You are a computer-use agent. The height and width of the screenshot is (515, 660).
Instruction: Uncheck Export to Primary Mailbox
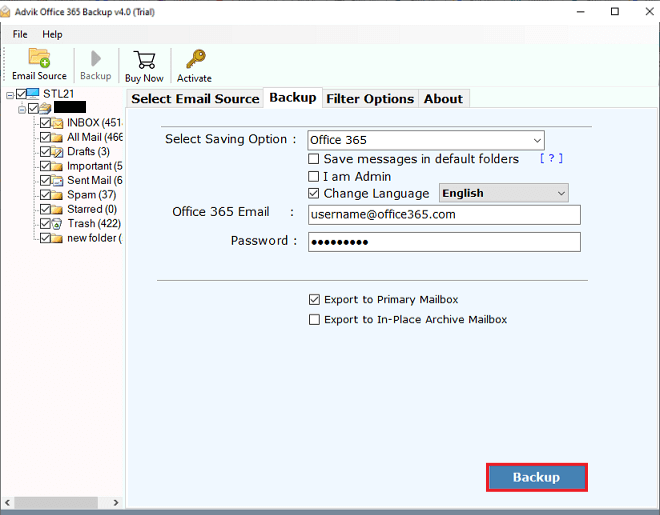[x=314, y=300]
